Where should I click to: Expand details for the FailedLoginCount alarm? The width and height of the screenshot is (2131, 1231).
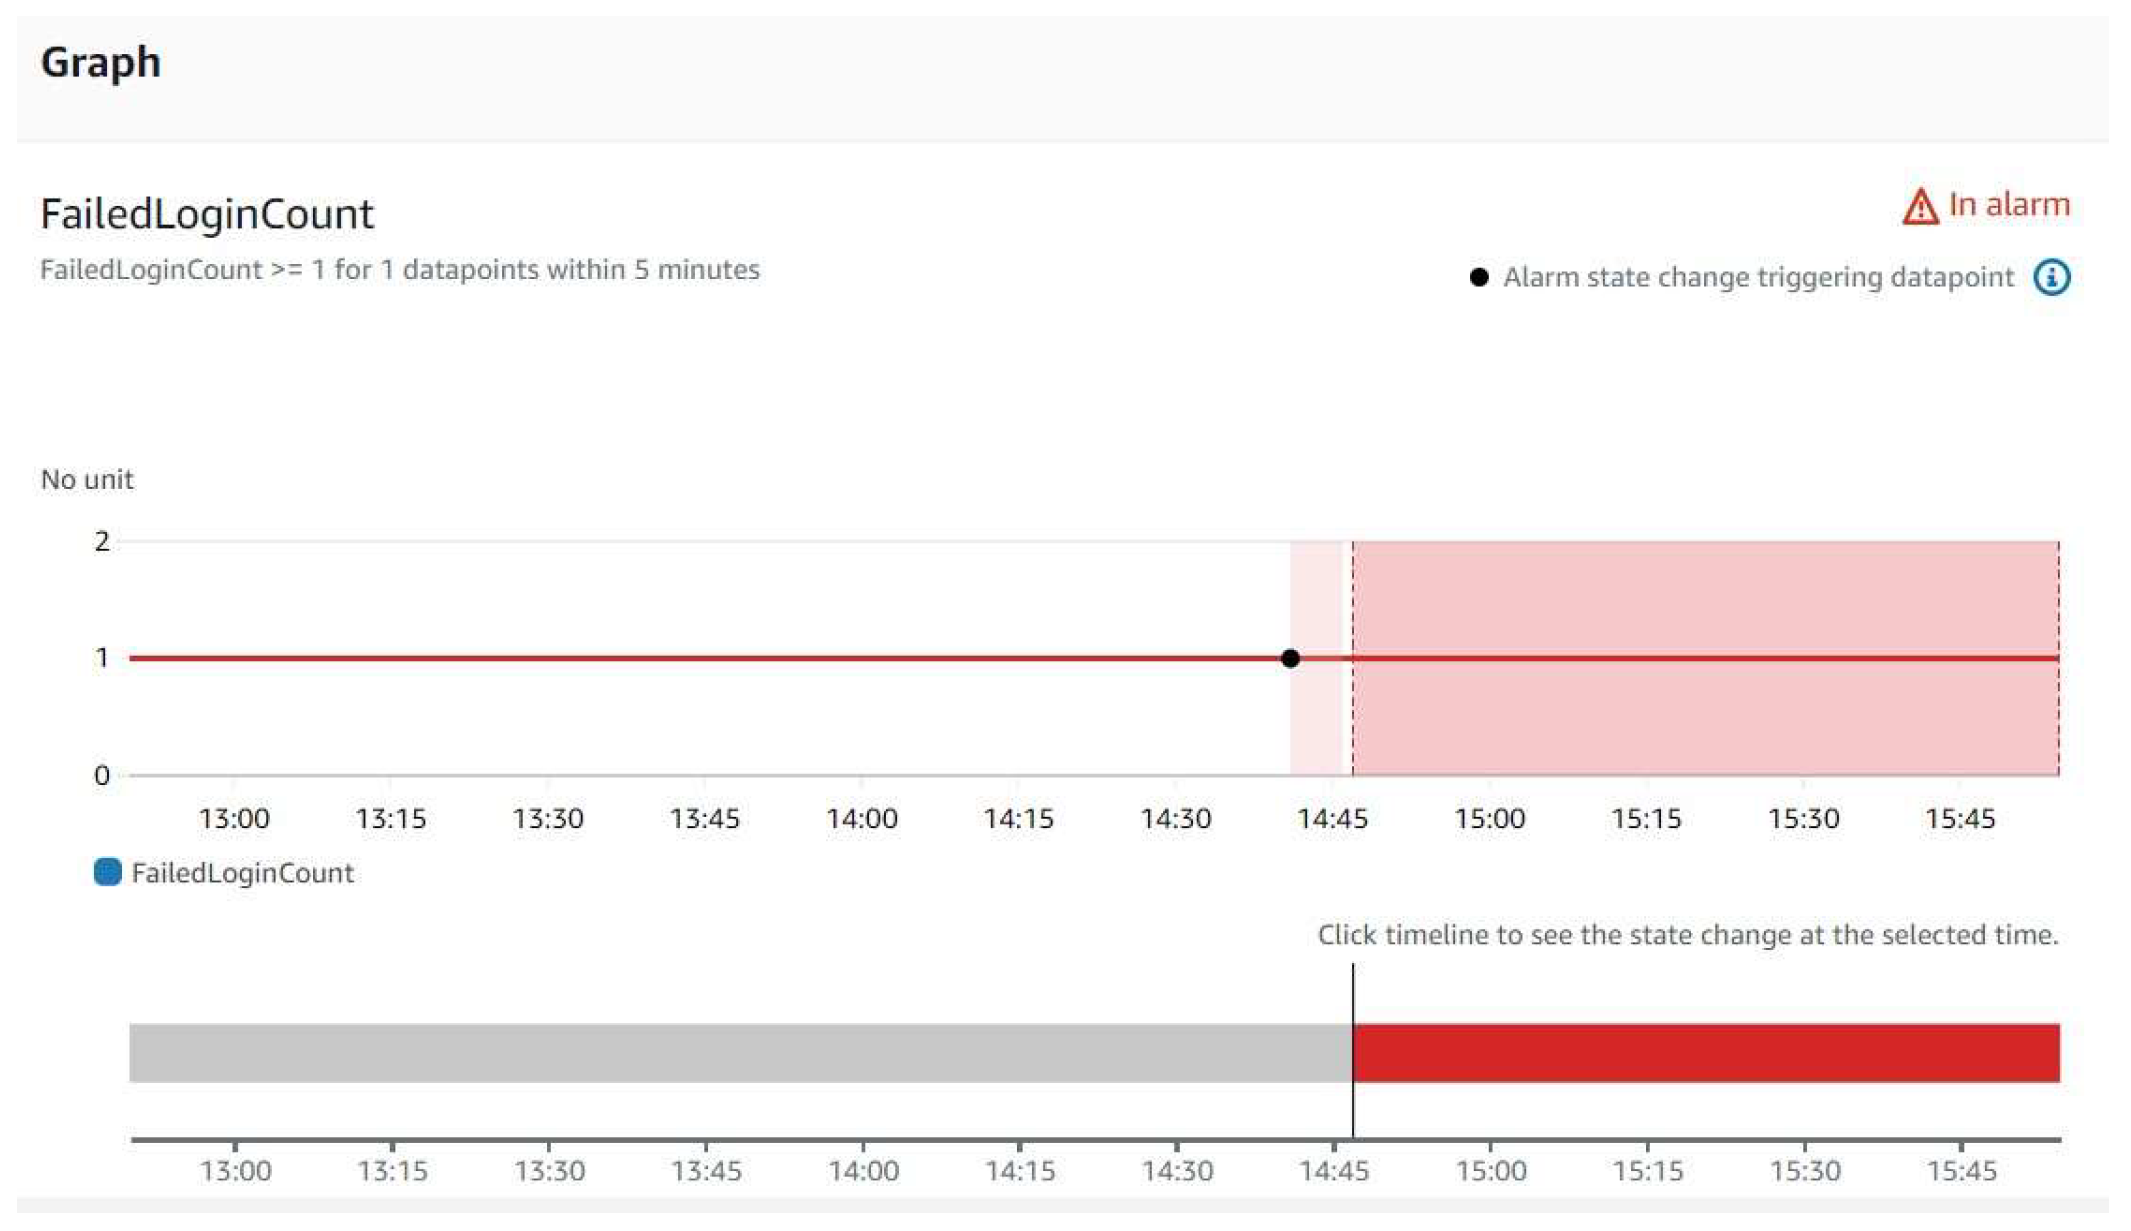[x=207, y=214]
